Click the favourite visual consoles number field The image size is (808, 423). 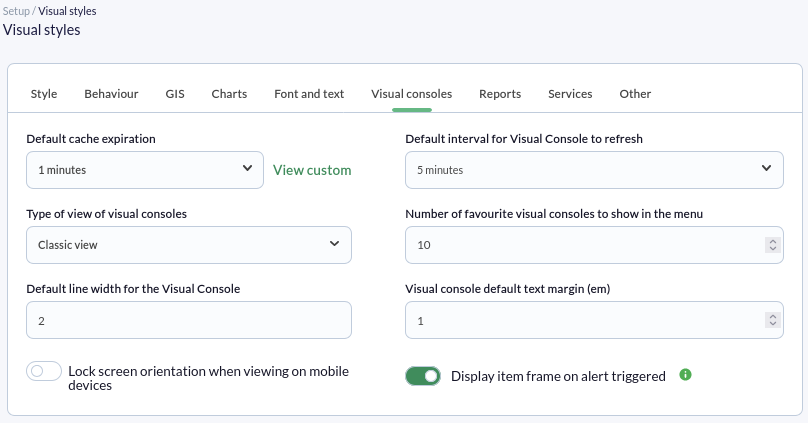tap(594, 245)
